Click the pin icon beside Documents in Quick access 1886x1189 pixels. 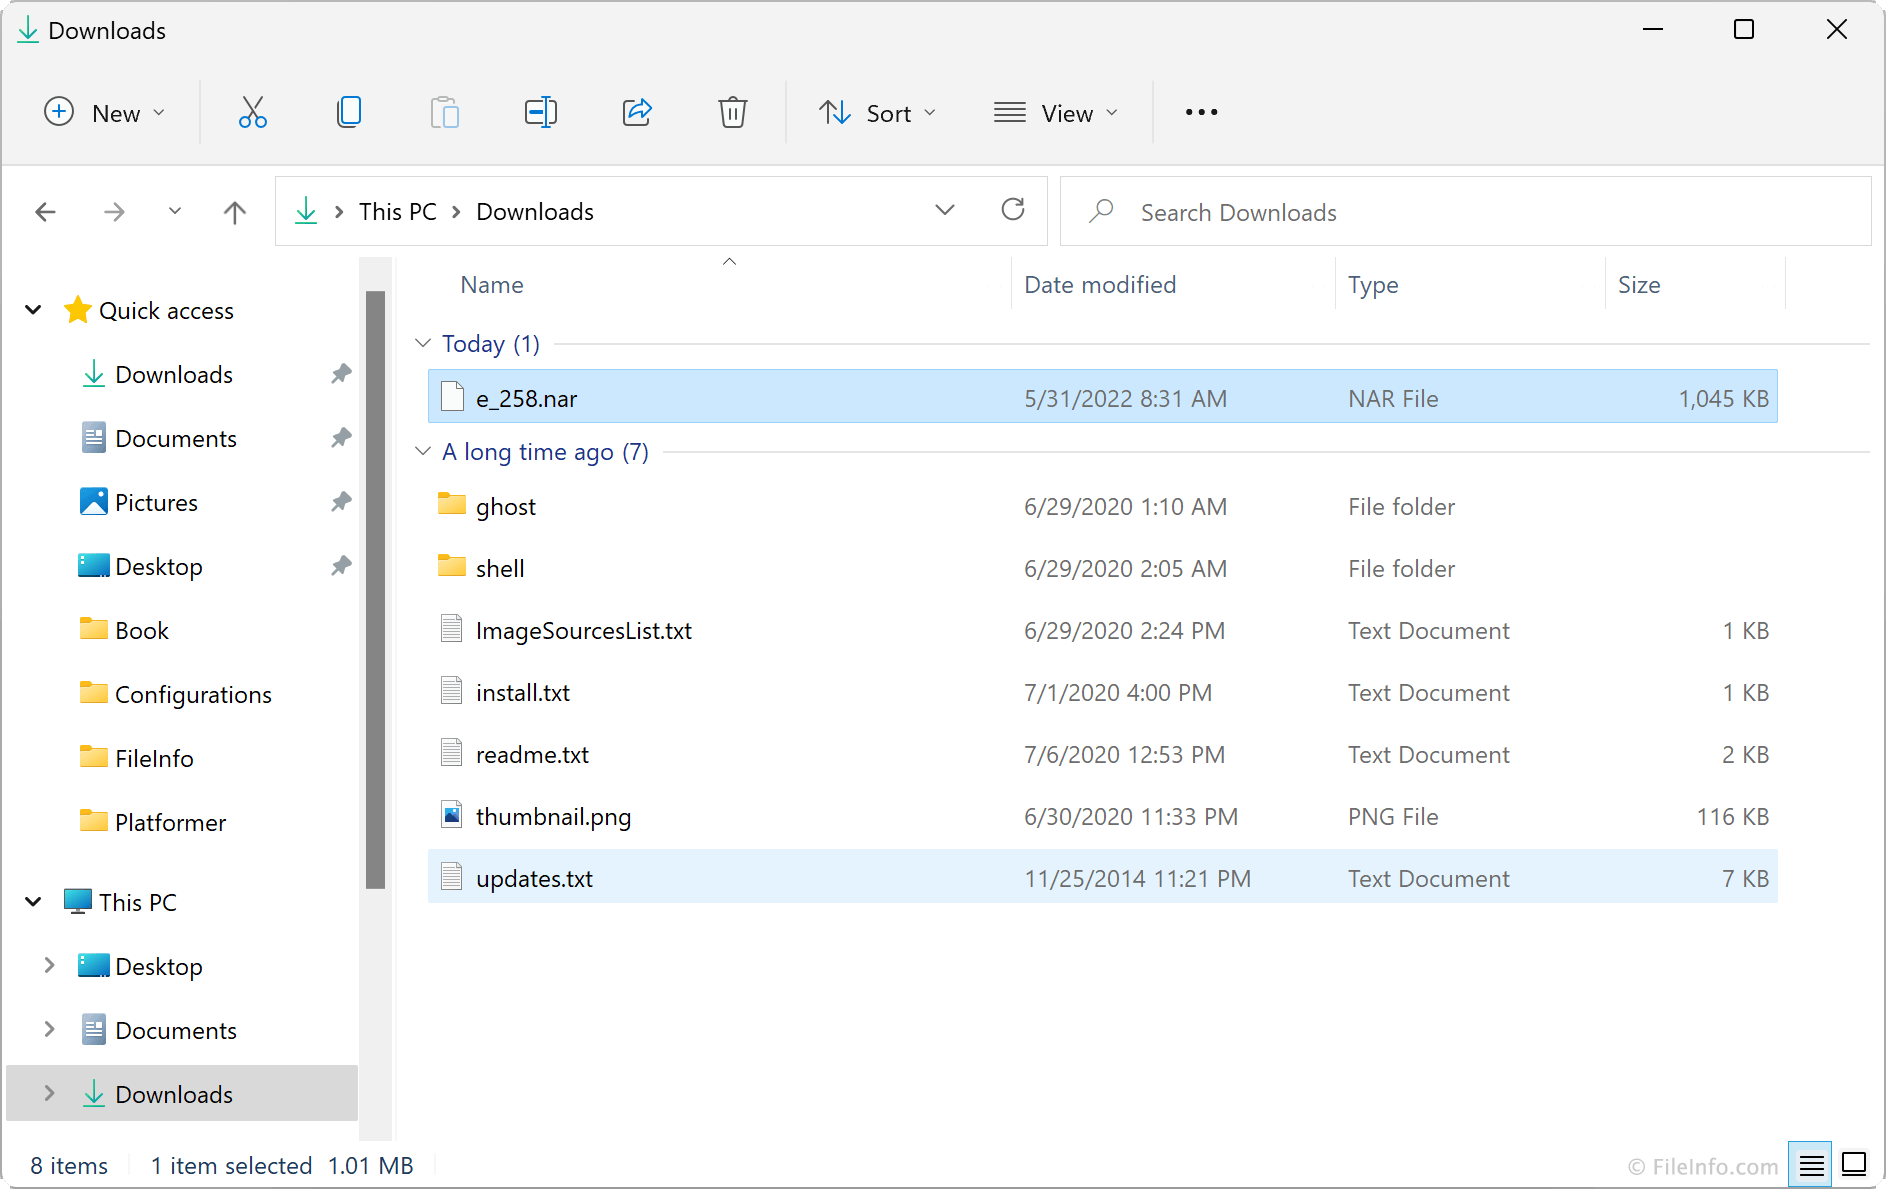341,438
